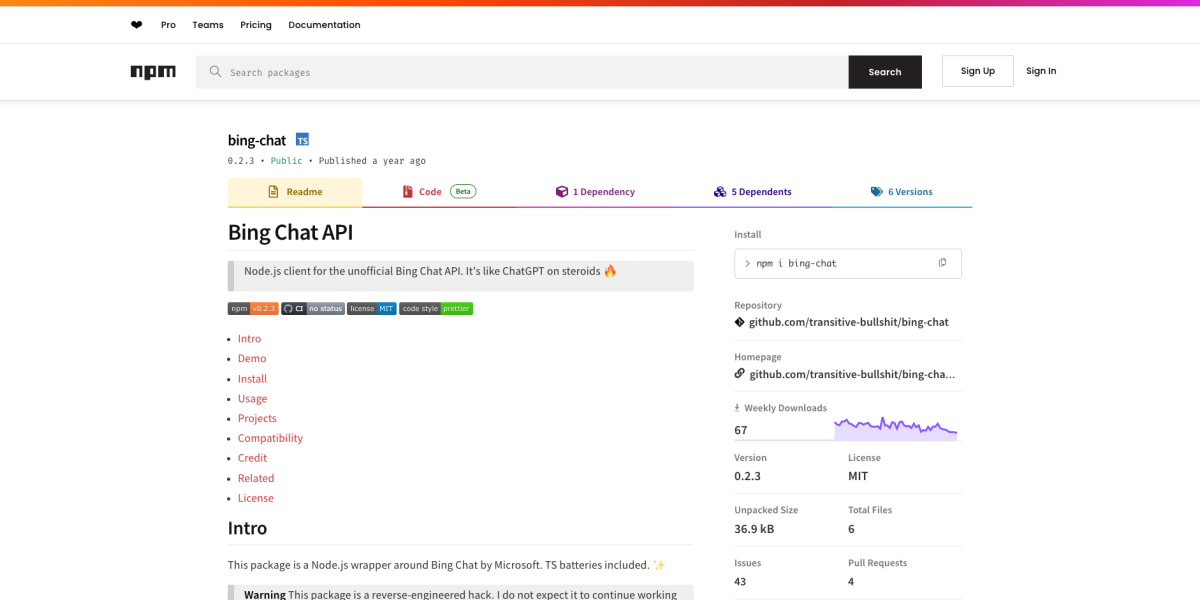Click the chain link icon beside Homepage
The image size is (1200, 600).
(x=739, y=373)
